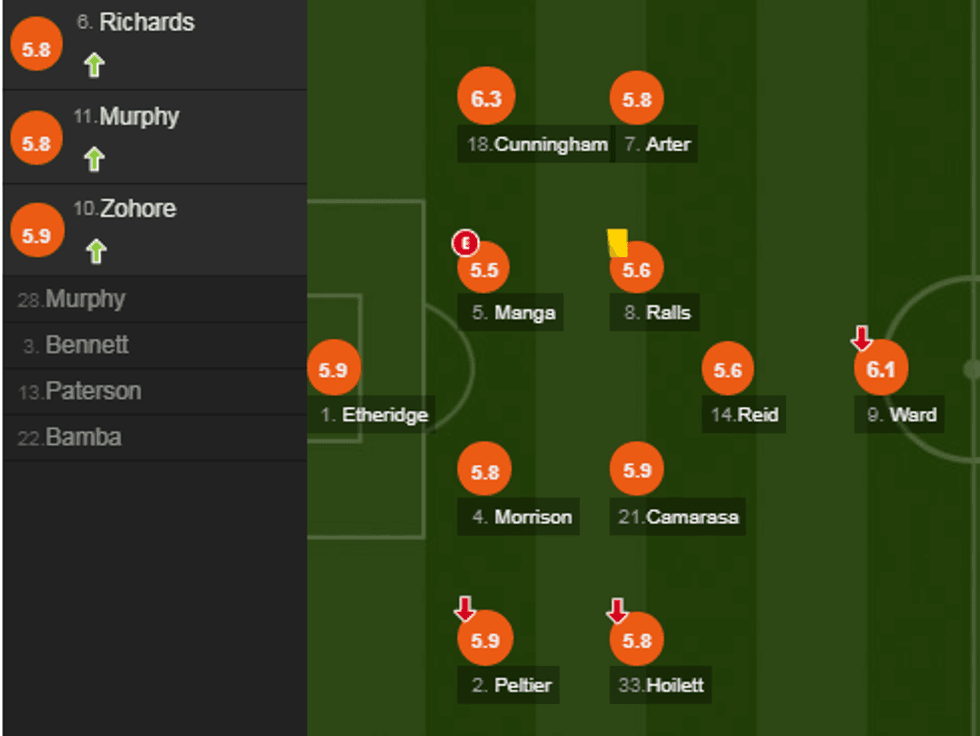
Task: Click green arrow under 11. Murphy
Action: coord(94,159)
